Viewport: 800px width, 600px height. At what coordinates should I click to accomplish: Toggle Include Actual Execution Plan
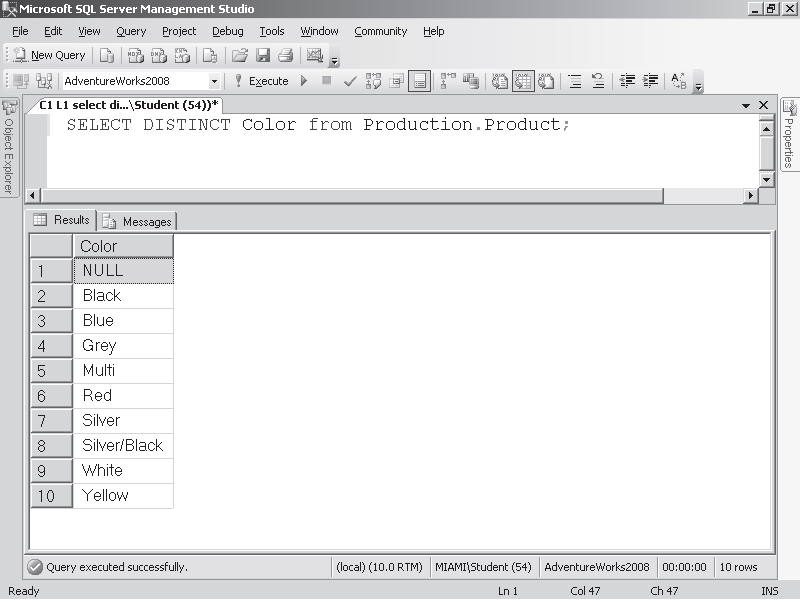point(448,81)
